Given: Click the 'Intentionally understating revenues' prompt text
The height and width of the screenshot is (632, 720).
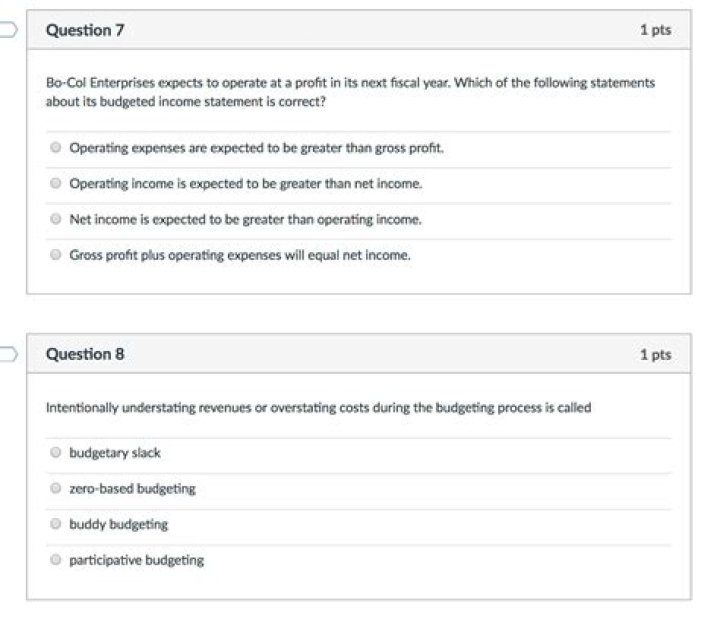Looking at the screenshot, I should (x=318, y=408).
